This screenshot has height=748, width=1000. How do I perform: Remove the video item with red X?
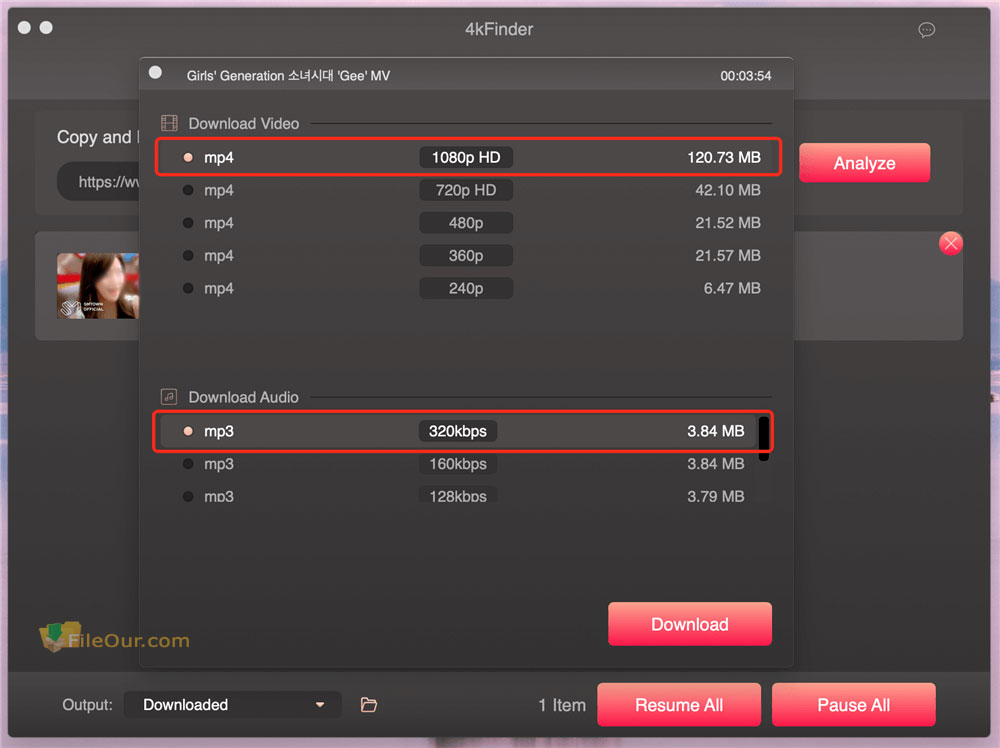pos(950,243)
